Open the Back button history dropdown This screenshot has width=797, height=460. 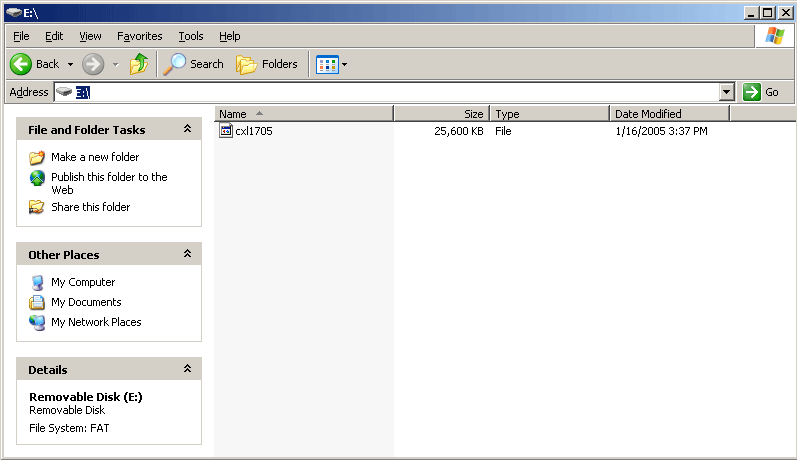71,64
